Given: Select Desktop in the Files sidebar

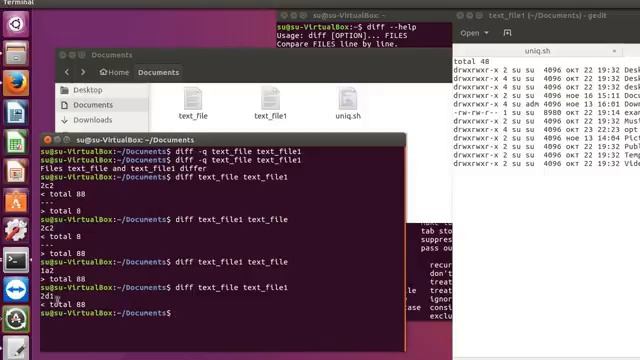Looking at the screenshot, I should click(88, 90).
